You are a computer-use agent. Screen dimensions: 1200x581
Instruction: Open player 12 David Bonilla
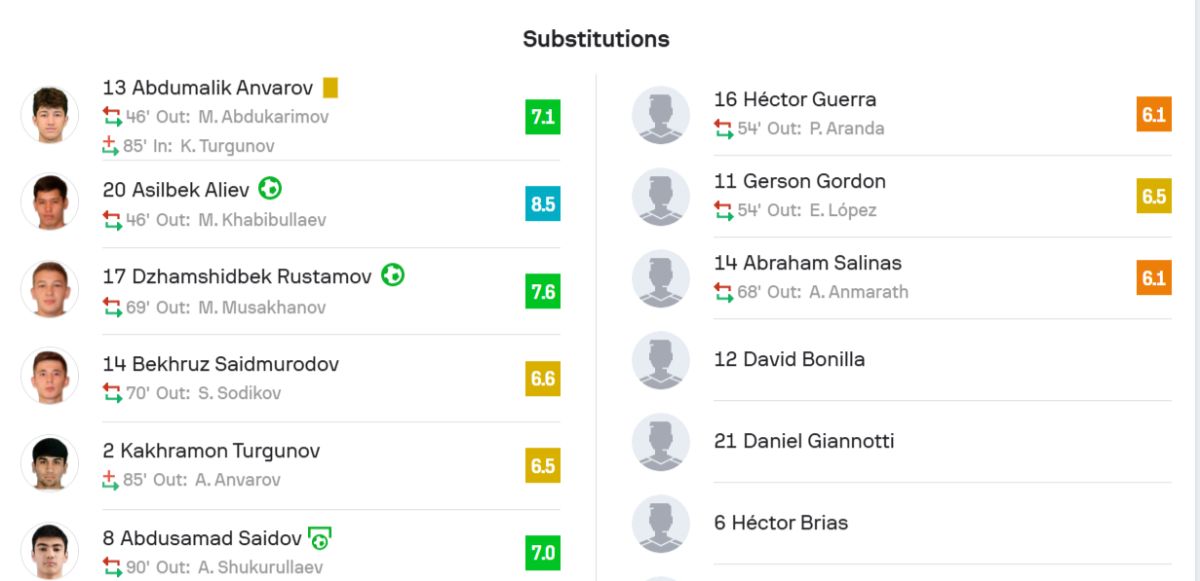pyautogui.click(x=789, y=359)
